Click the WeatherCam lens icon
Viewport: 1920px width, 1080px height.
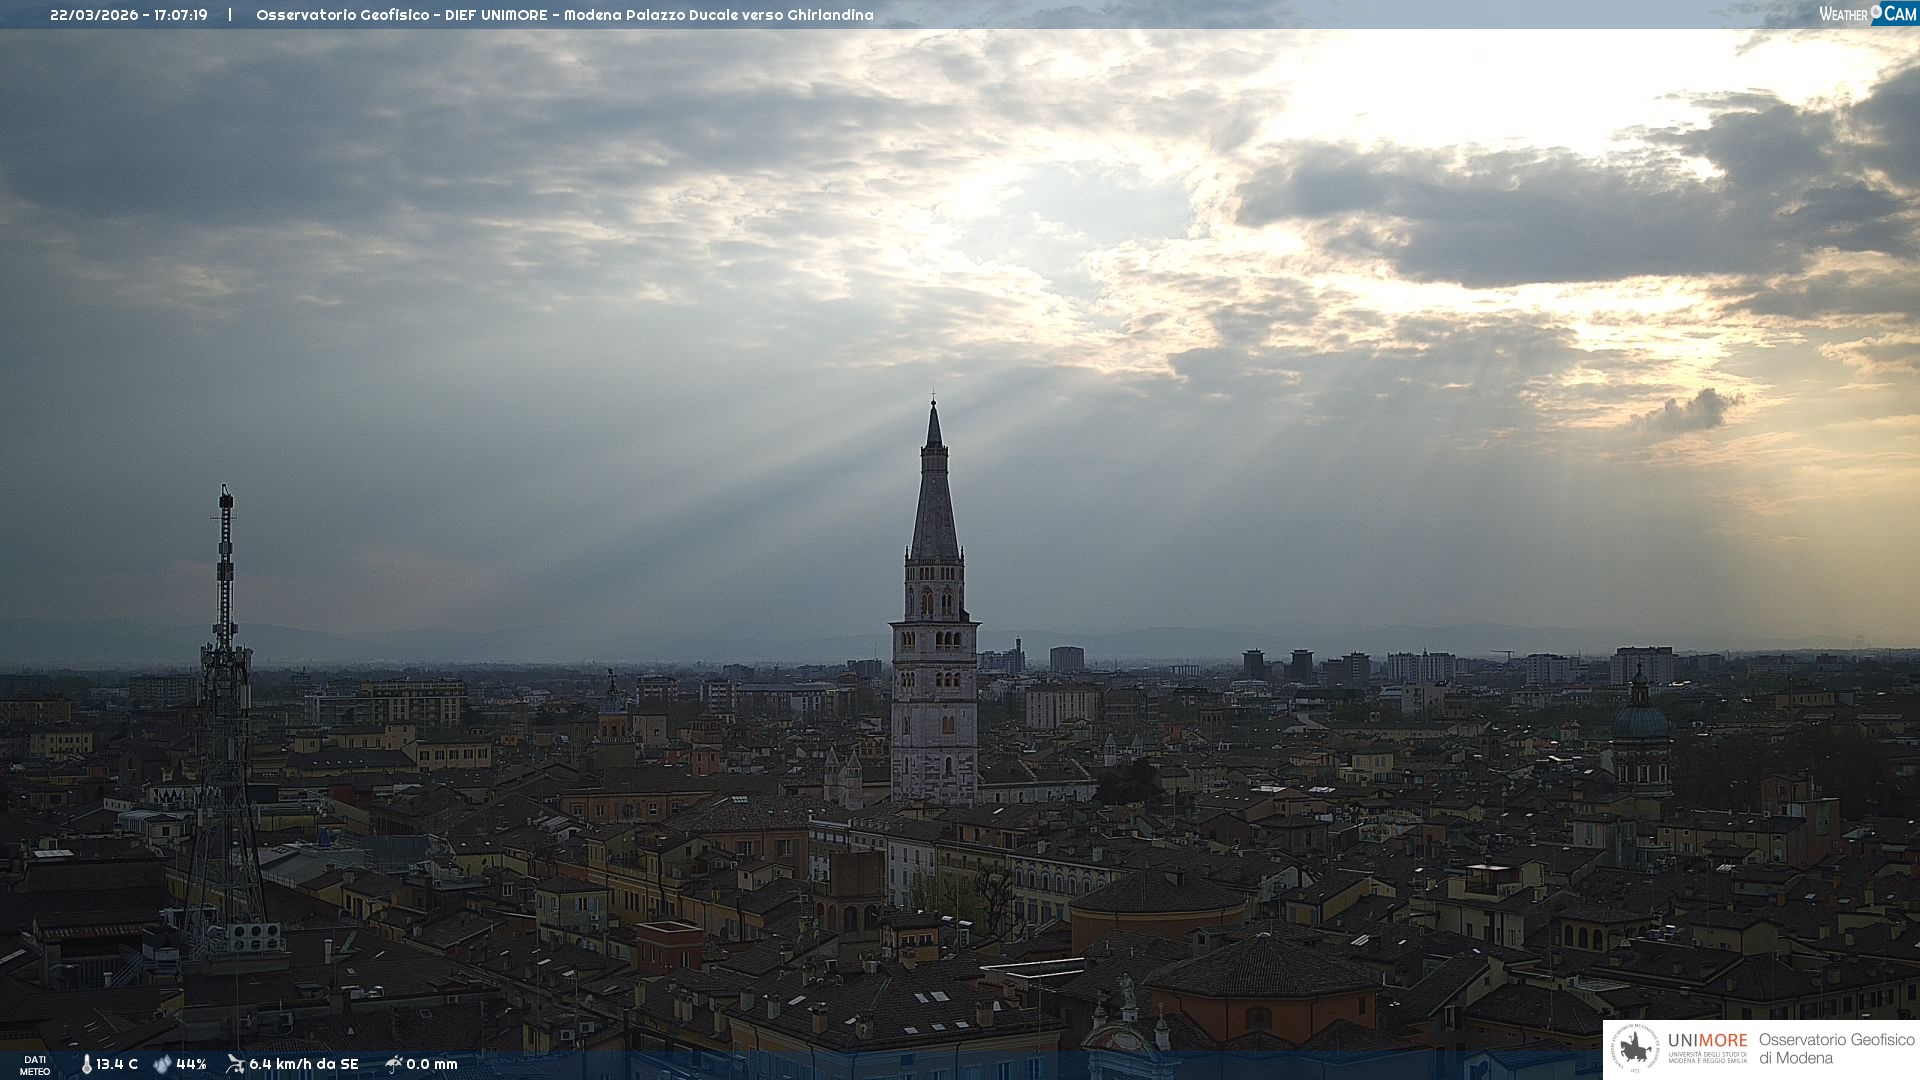tap(1876, 12)
